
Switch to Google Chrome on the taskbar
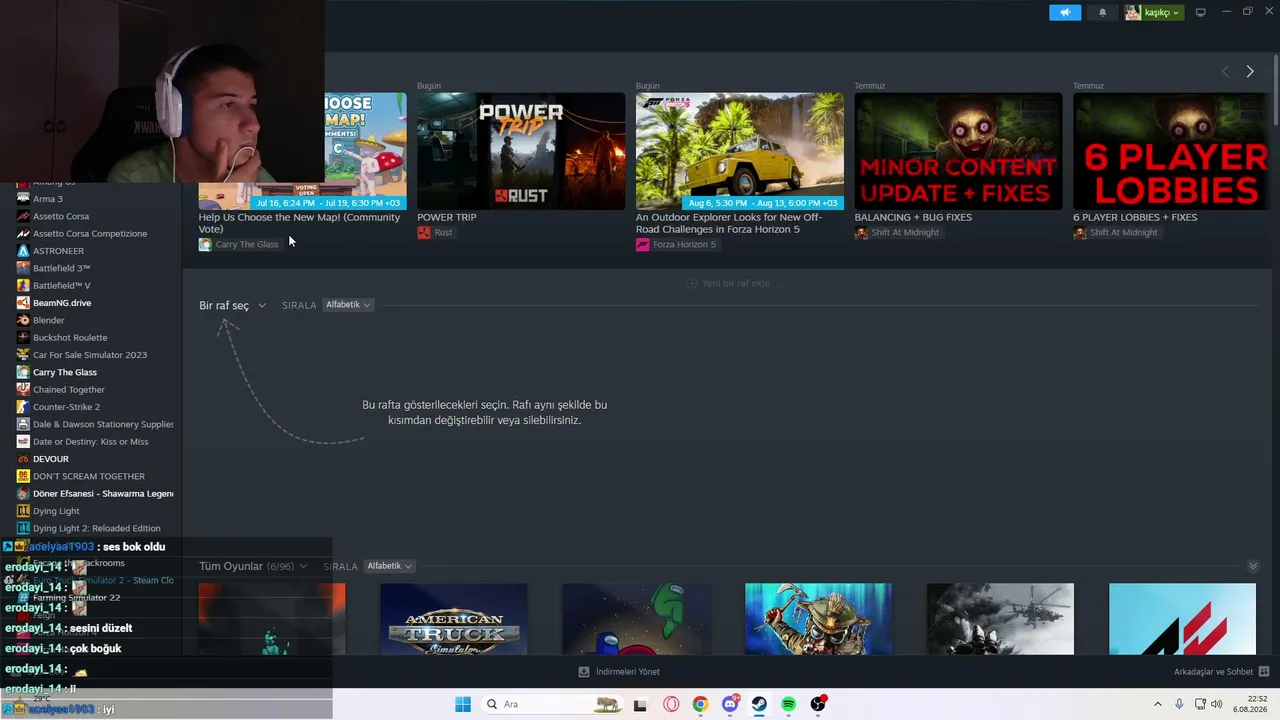[700, 704]
